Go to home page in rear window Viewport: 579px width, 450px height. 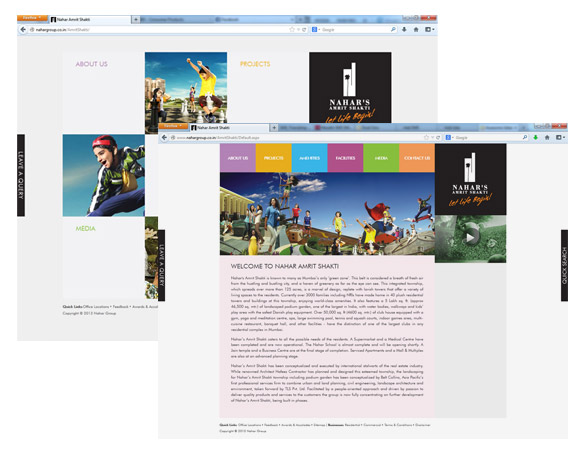(x=416, y=30)
